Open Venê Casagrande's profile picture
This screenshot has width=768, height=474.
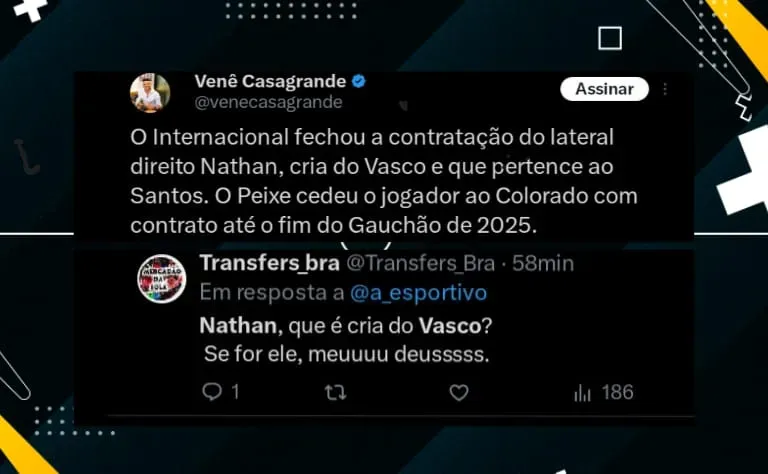pos(150,93)
